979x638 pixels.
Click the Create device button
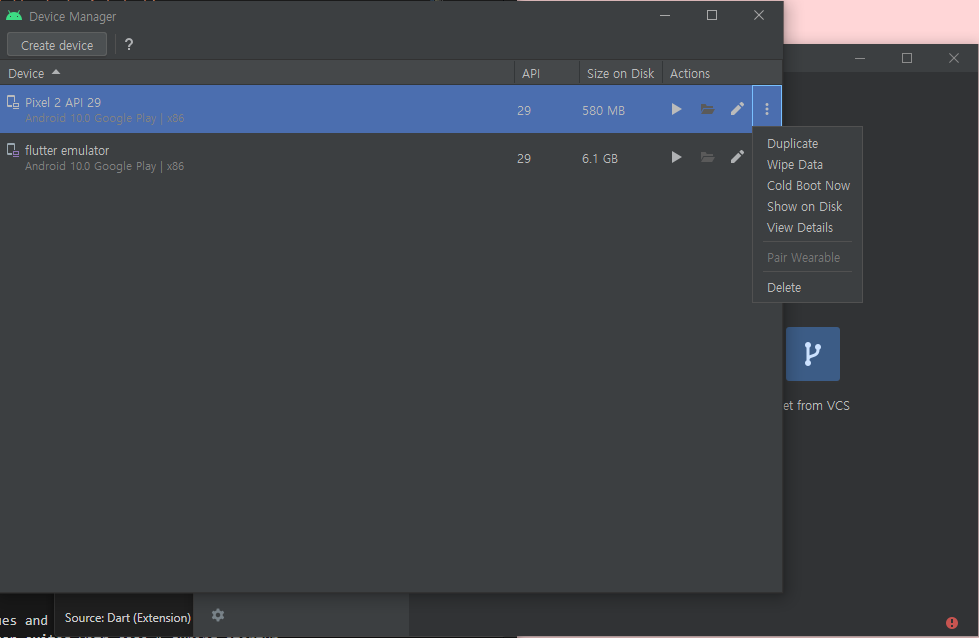click(x=57, y=45)
